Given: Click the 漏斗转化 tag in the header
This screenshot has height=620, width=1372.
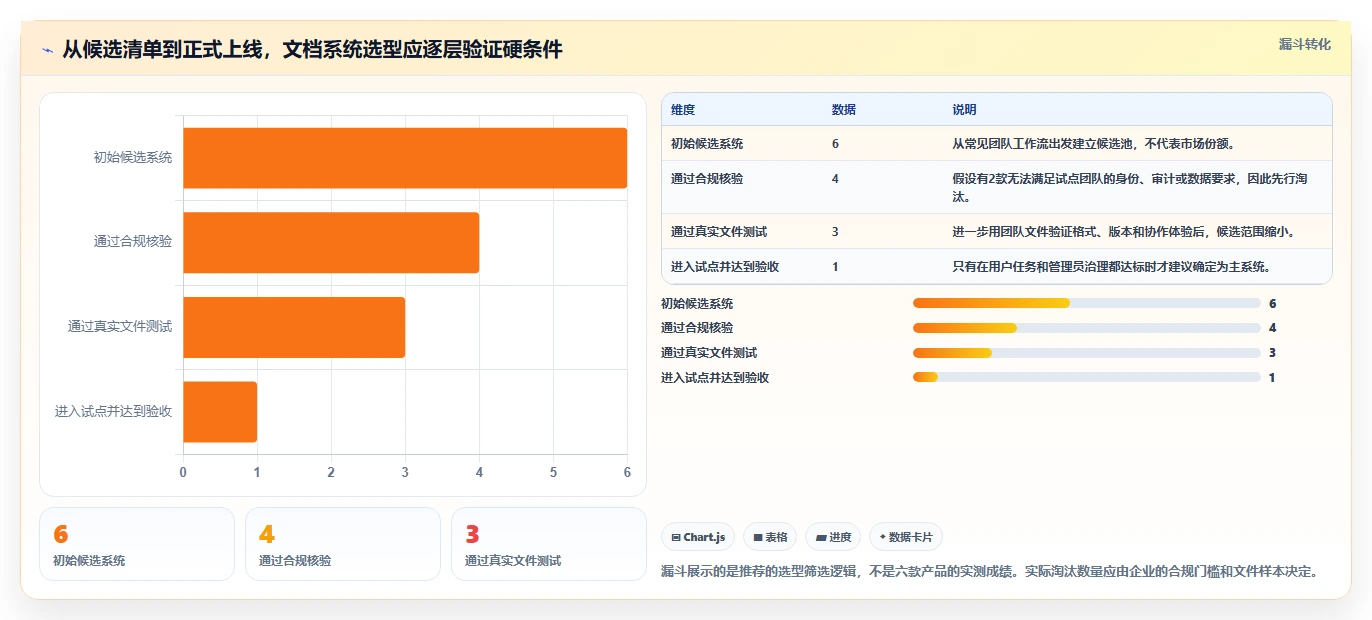Looking at the screenshot, I should tap(1304, 44).
